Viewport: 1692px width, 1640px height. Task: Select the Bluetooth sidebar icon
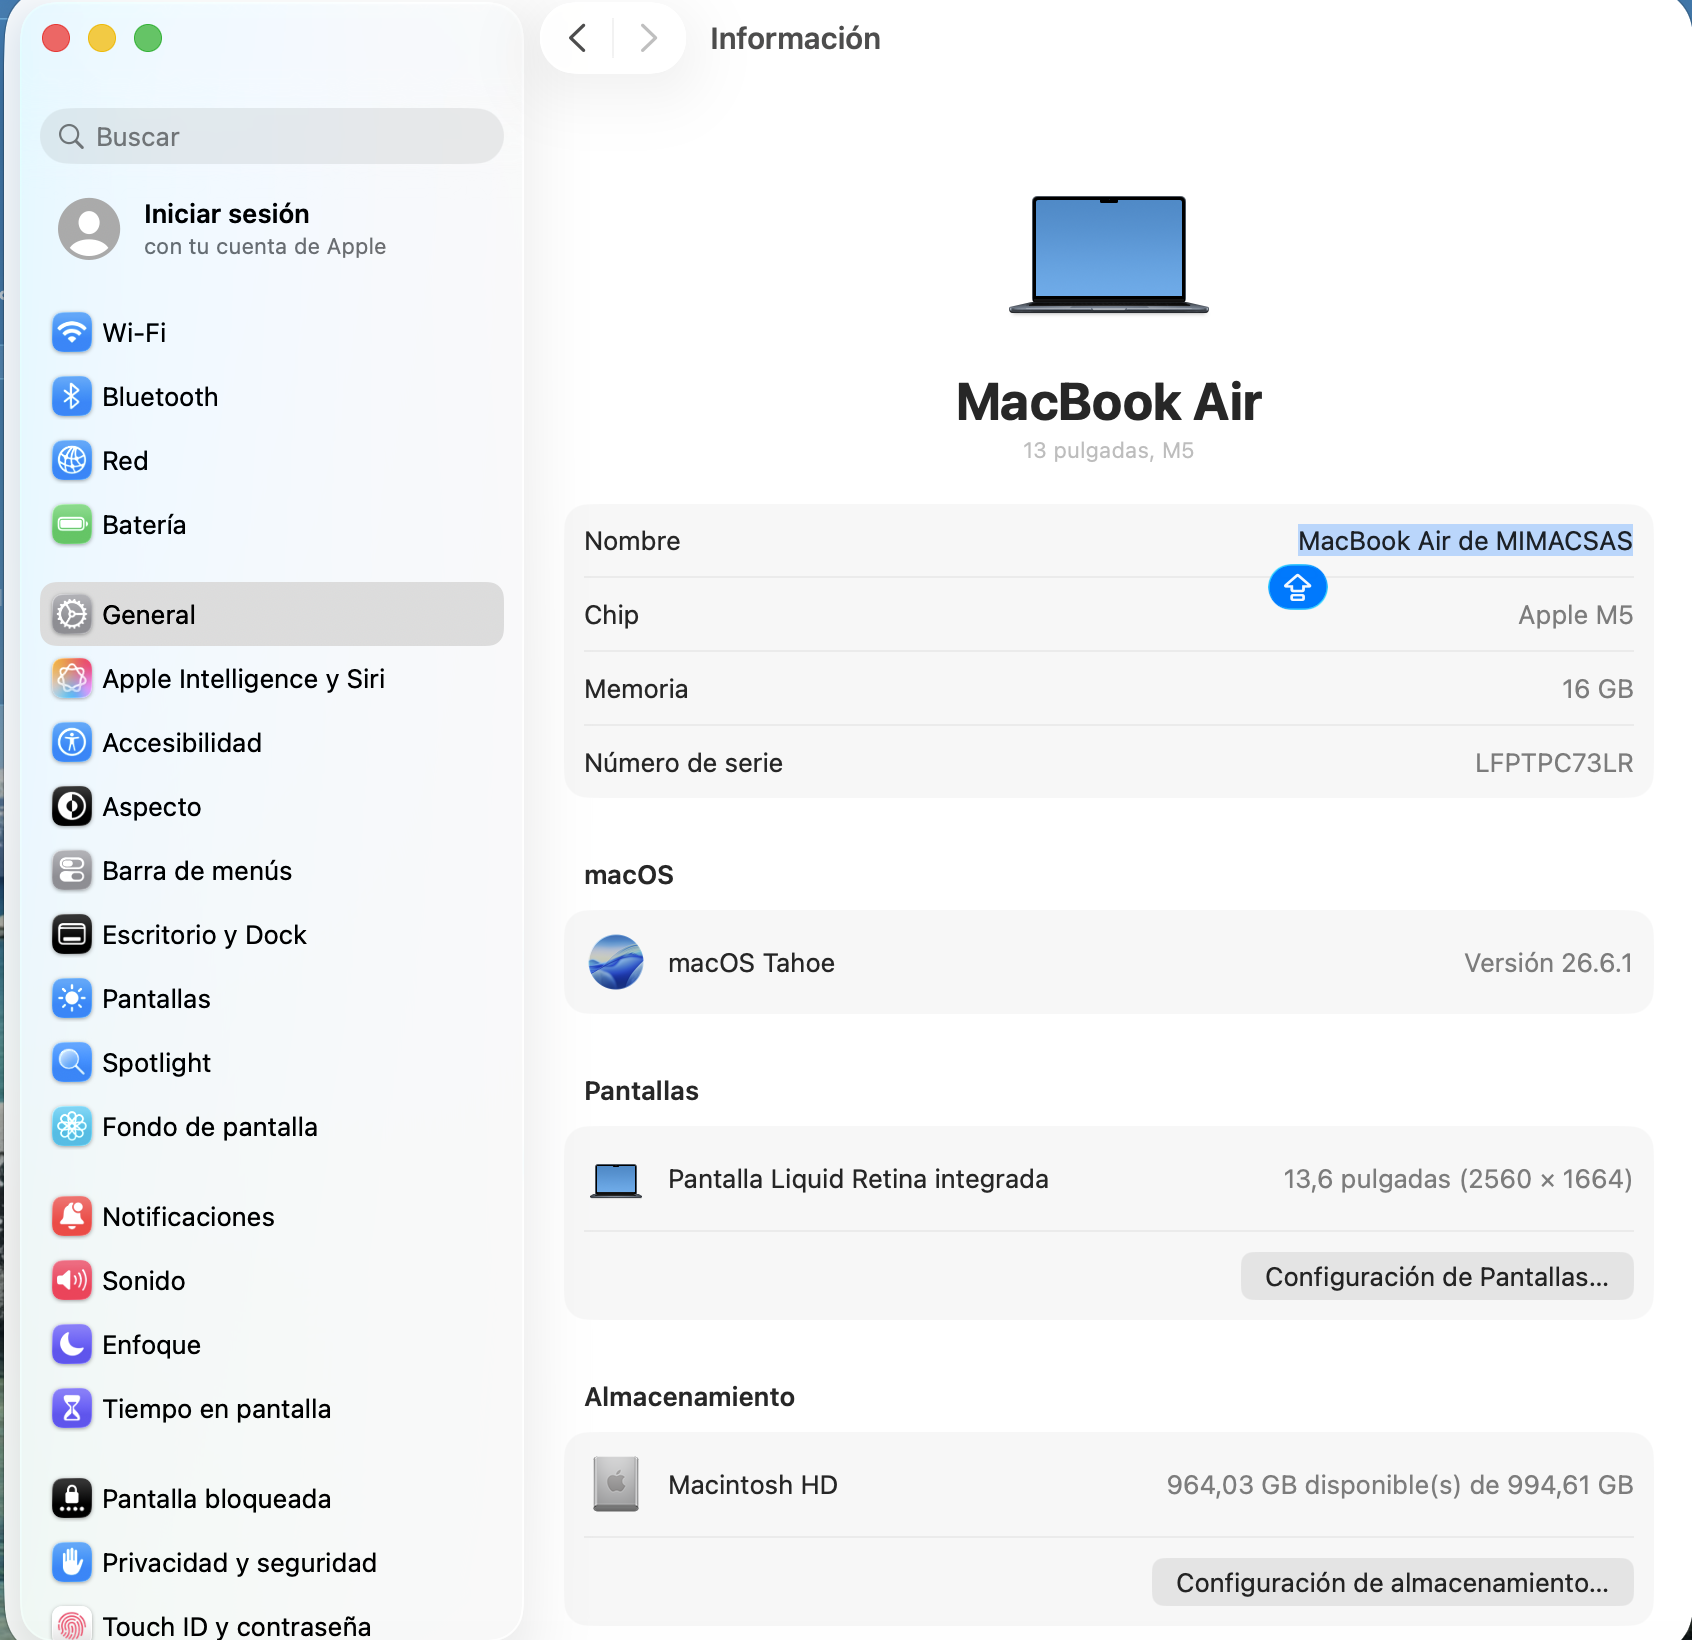tap(72, 397)
